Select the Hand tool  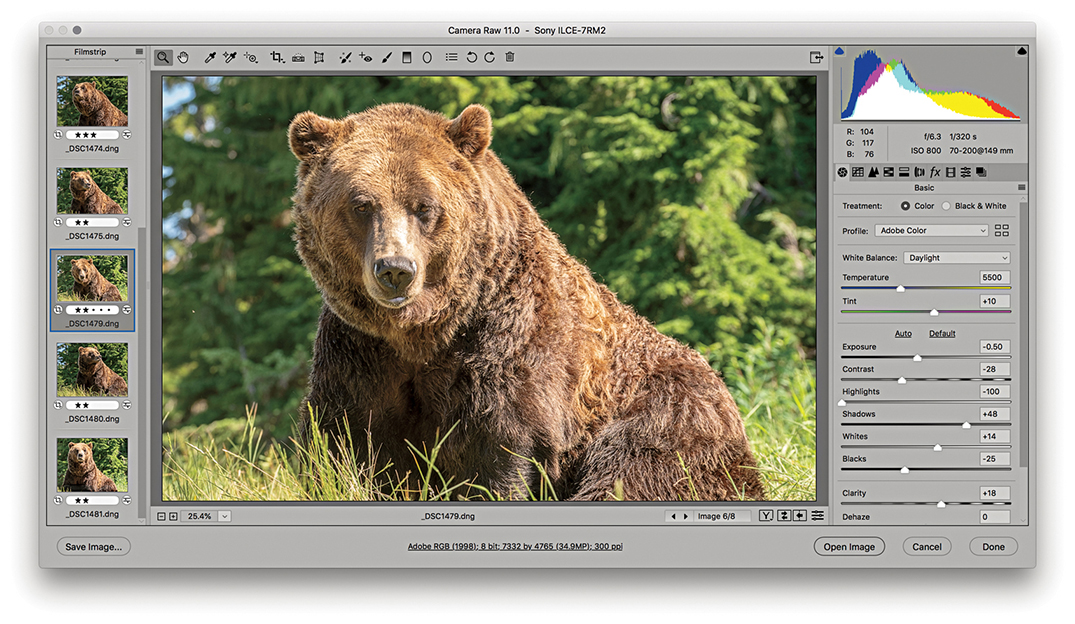pyautogui.click(x=183, y=58)
